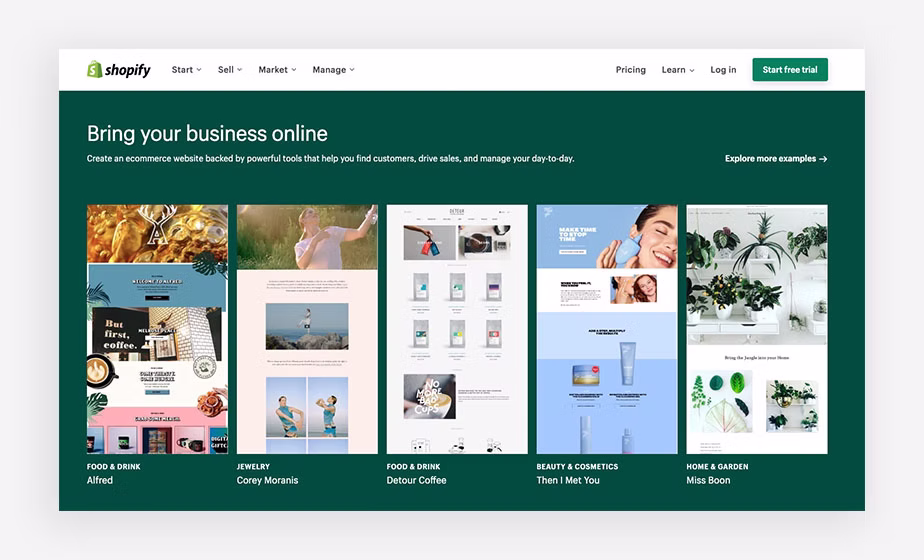Click the Then I Met You title
Image resolution: width=924 pixels, height=560 pixels.
568,481
